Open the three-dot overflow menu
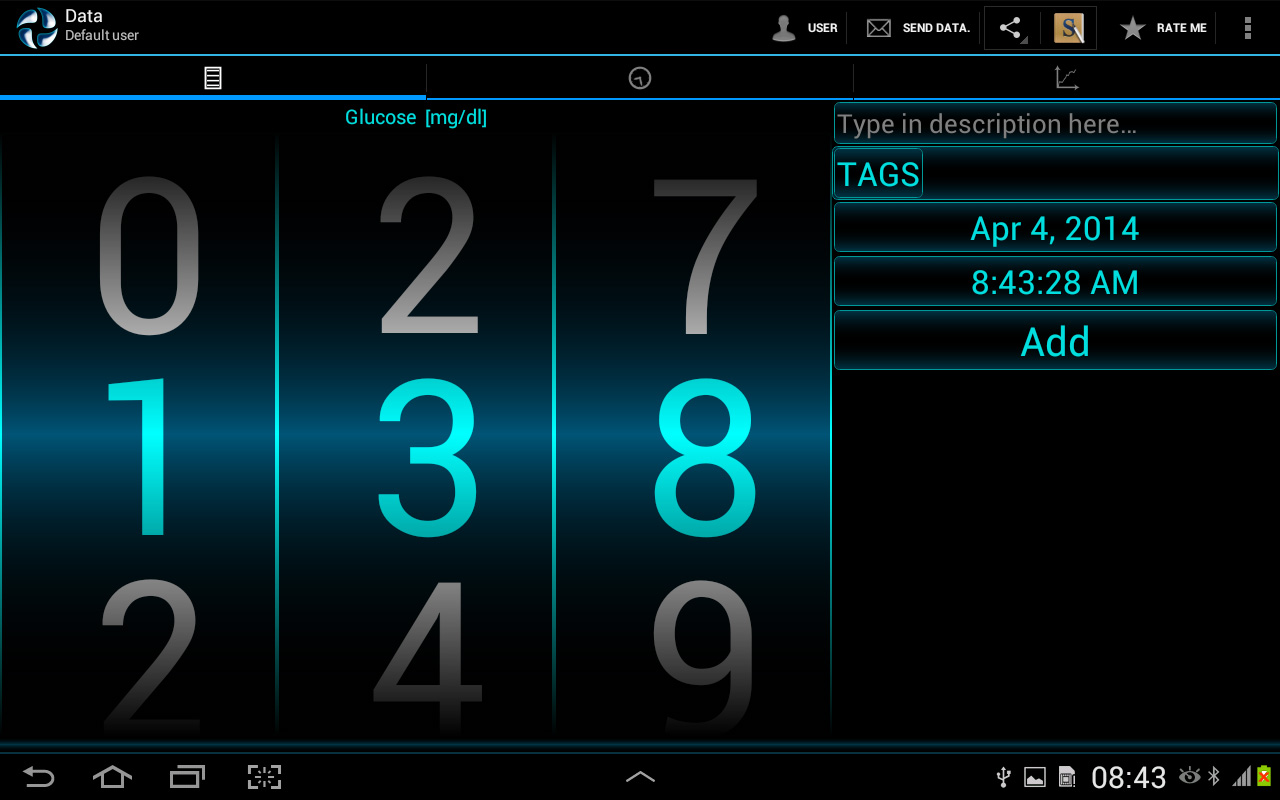1280x800 pixels. tap(1247, 28)
